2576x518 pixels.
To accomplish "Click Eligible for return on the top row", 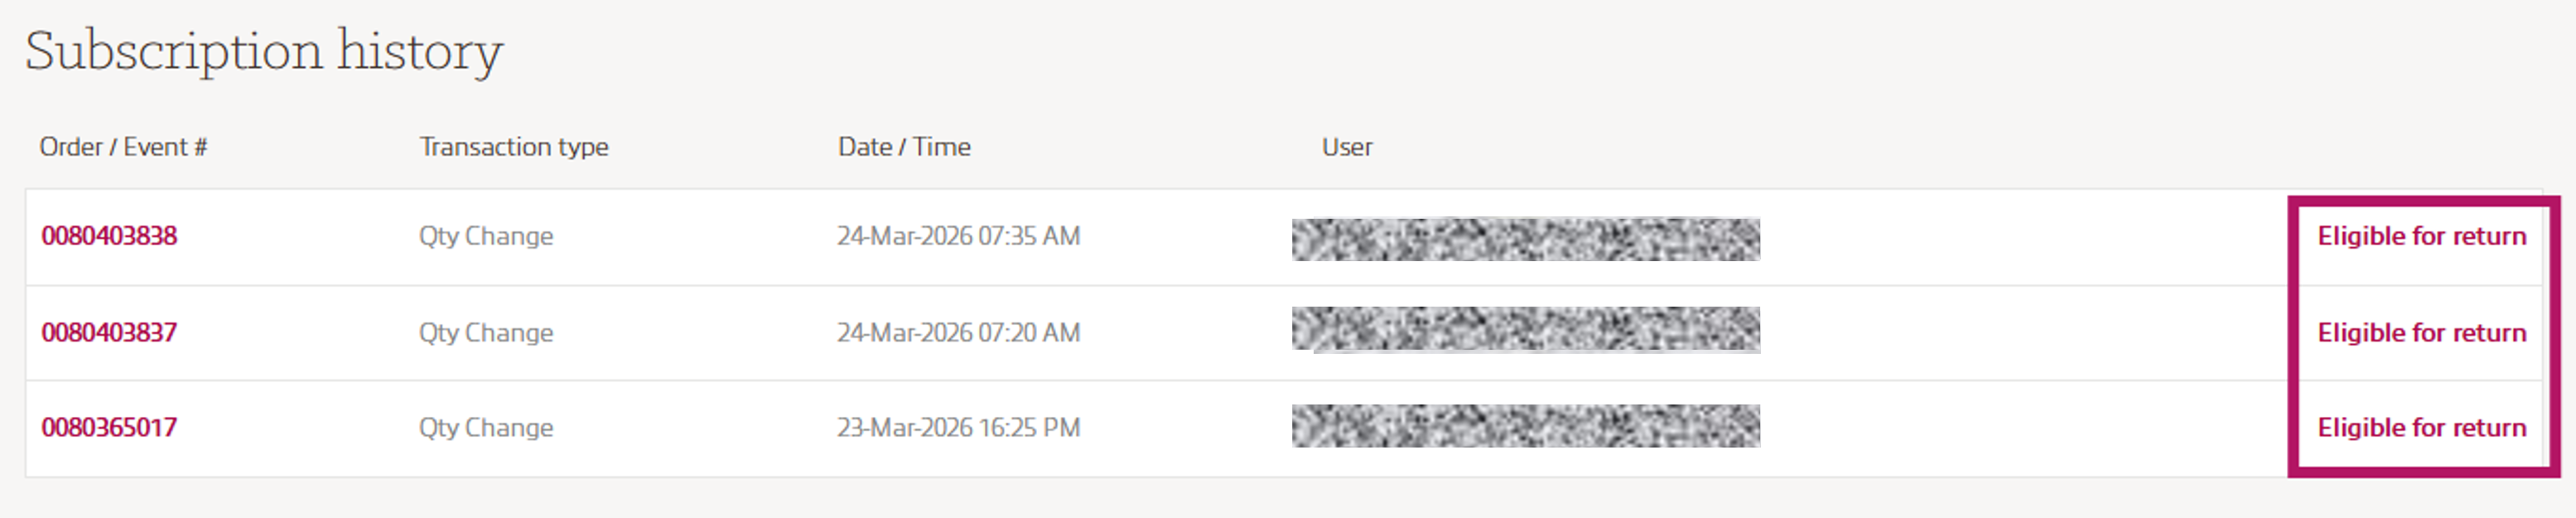I will tap(2423, 235).
